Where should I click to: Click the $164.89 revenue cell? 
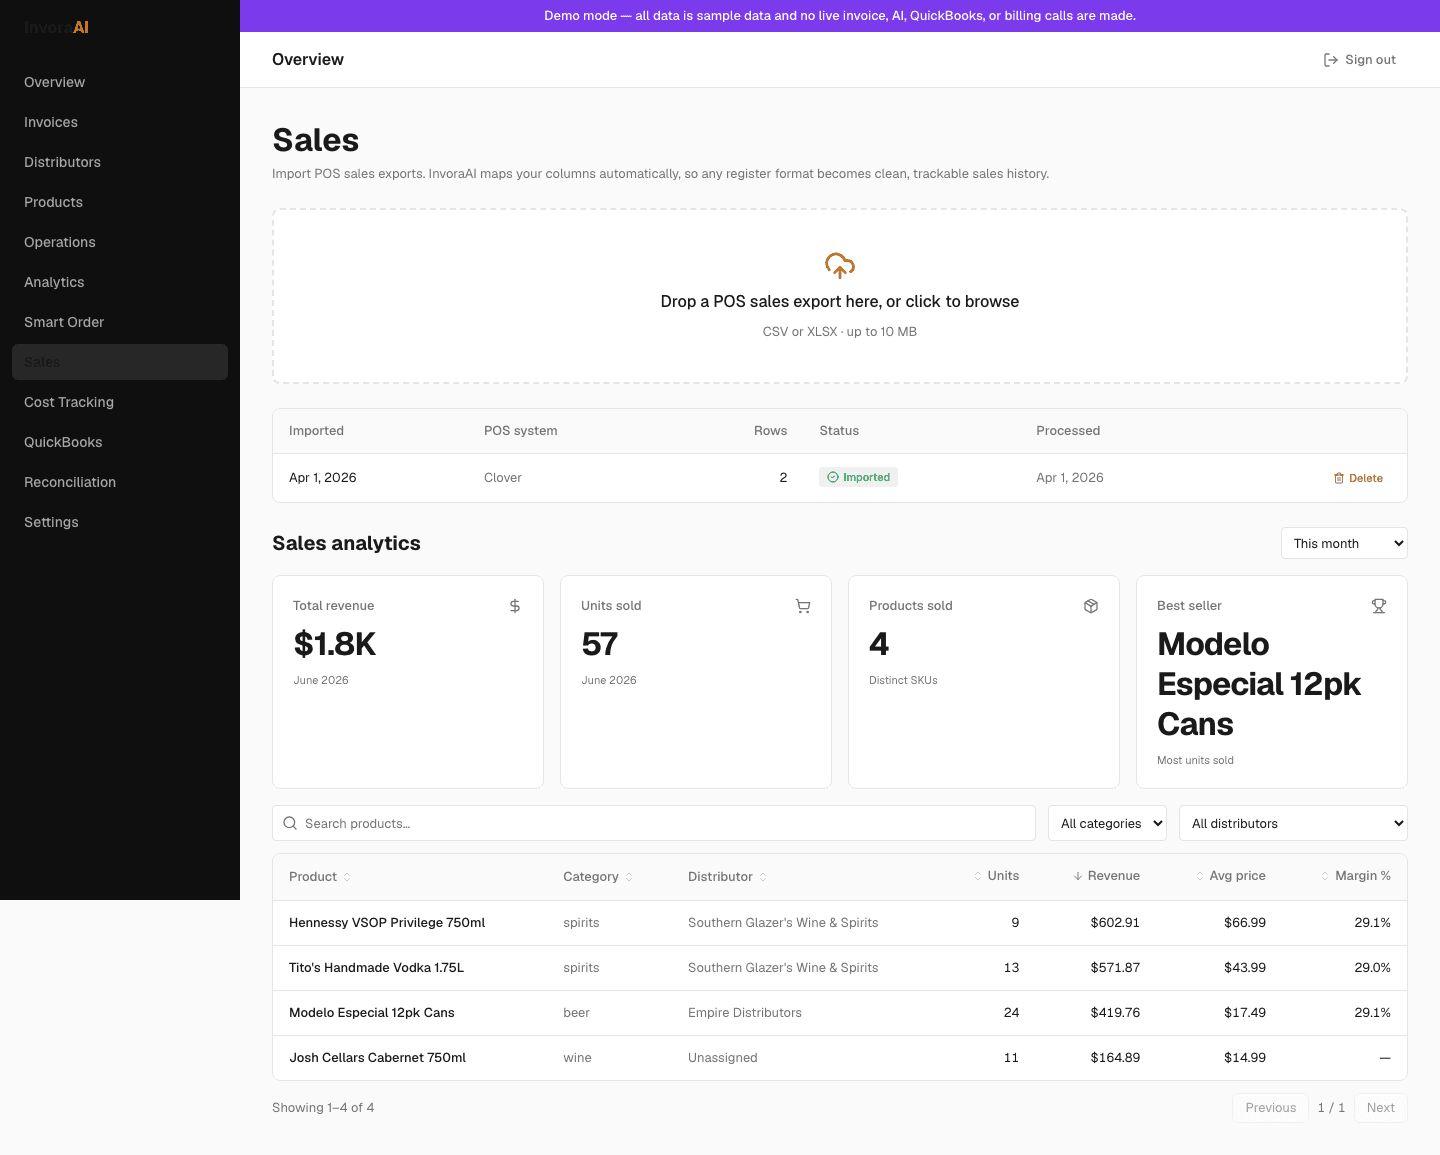point(1115,1058)
